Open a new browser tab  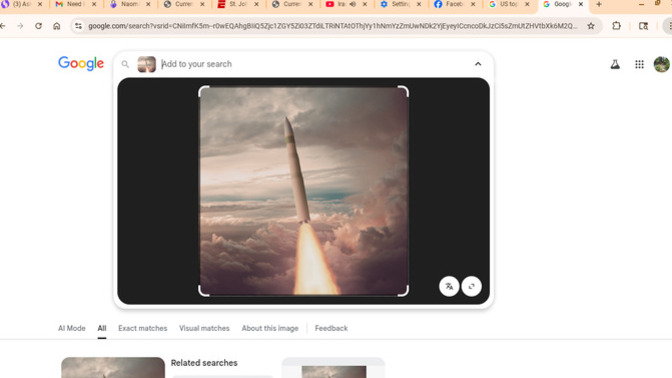[x=599, y=4]
